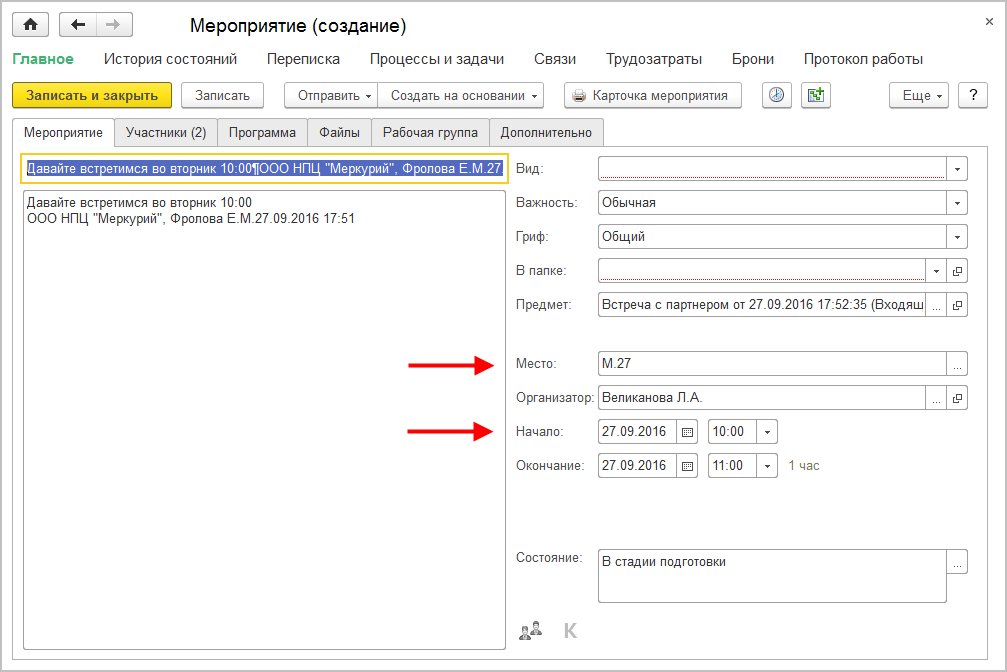The width and height of the screenshot is (1007, 672).
Task: Open calendar picker for Окончание date
Action: [687, 466]
